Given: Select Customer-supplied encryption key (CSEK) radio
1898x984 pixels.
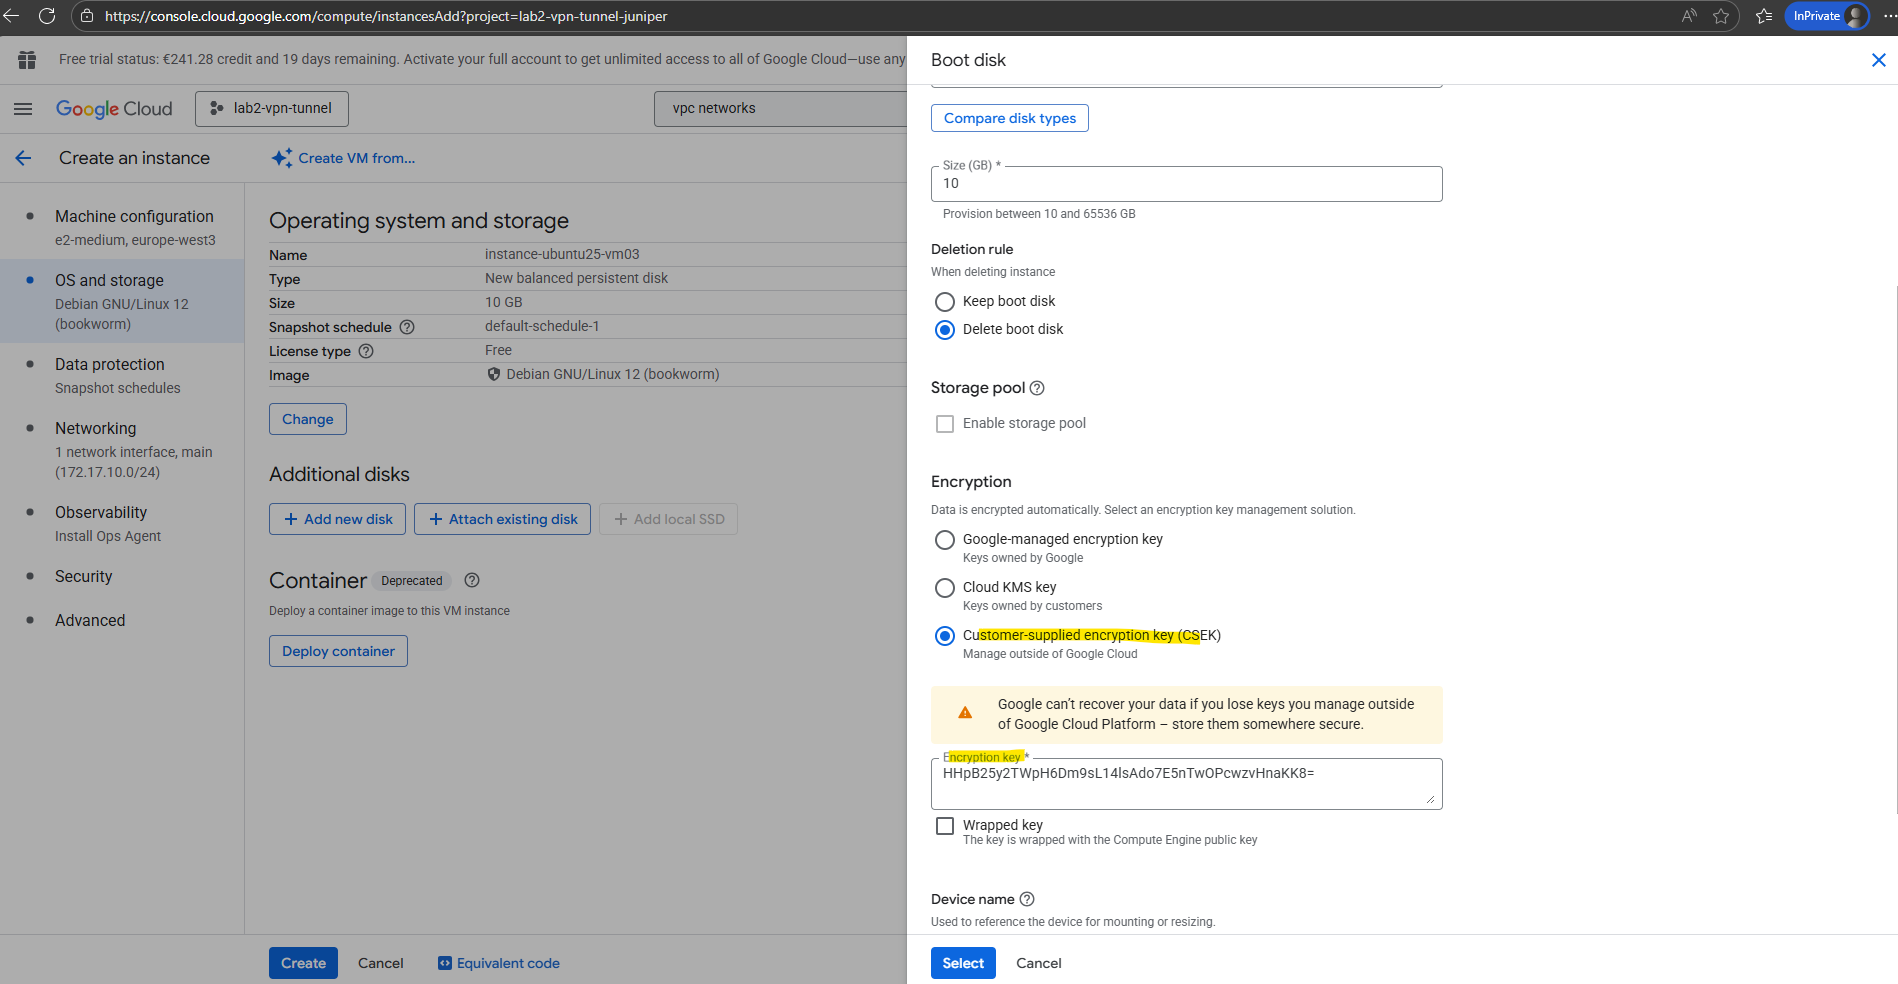Looking at the screenshot, I should click(944, 636).
